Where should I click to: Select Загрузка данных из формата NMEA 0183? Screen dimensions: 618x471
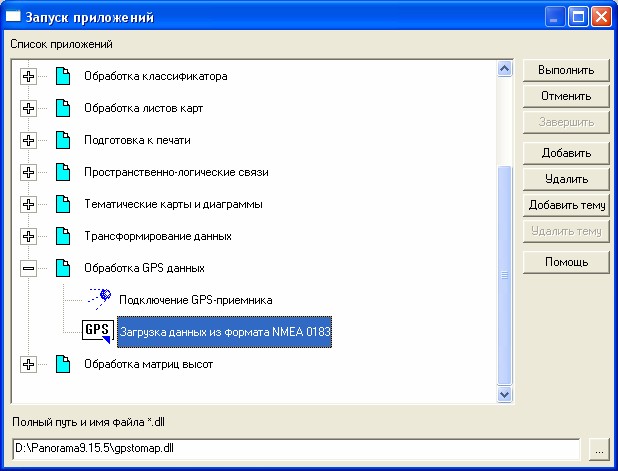coord(224,331)
